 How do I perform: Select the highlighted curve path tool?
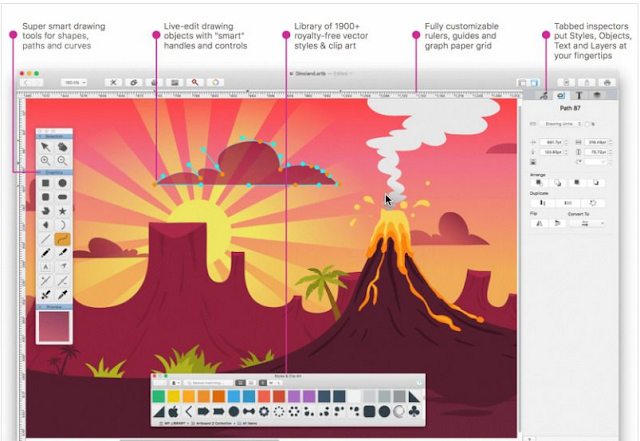[62, 239]
